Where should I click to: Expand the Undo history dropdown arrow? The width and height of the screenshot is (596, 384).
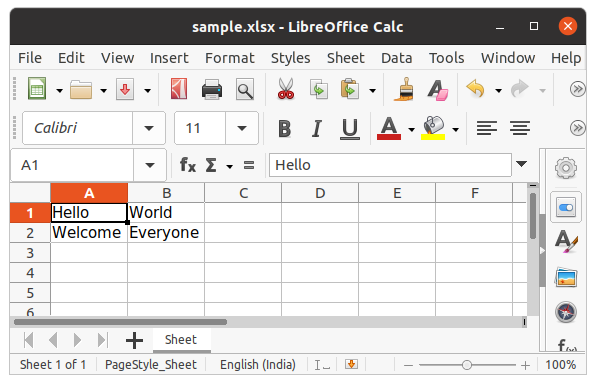coord(498,90)
